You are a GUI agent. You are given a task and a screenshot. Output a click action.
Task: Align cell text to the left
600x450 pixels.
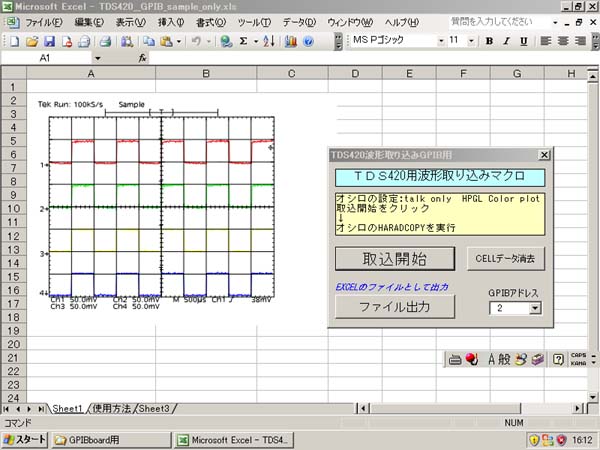(x=546, y=41)
